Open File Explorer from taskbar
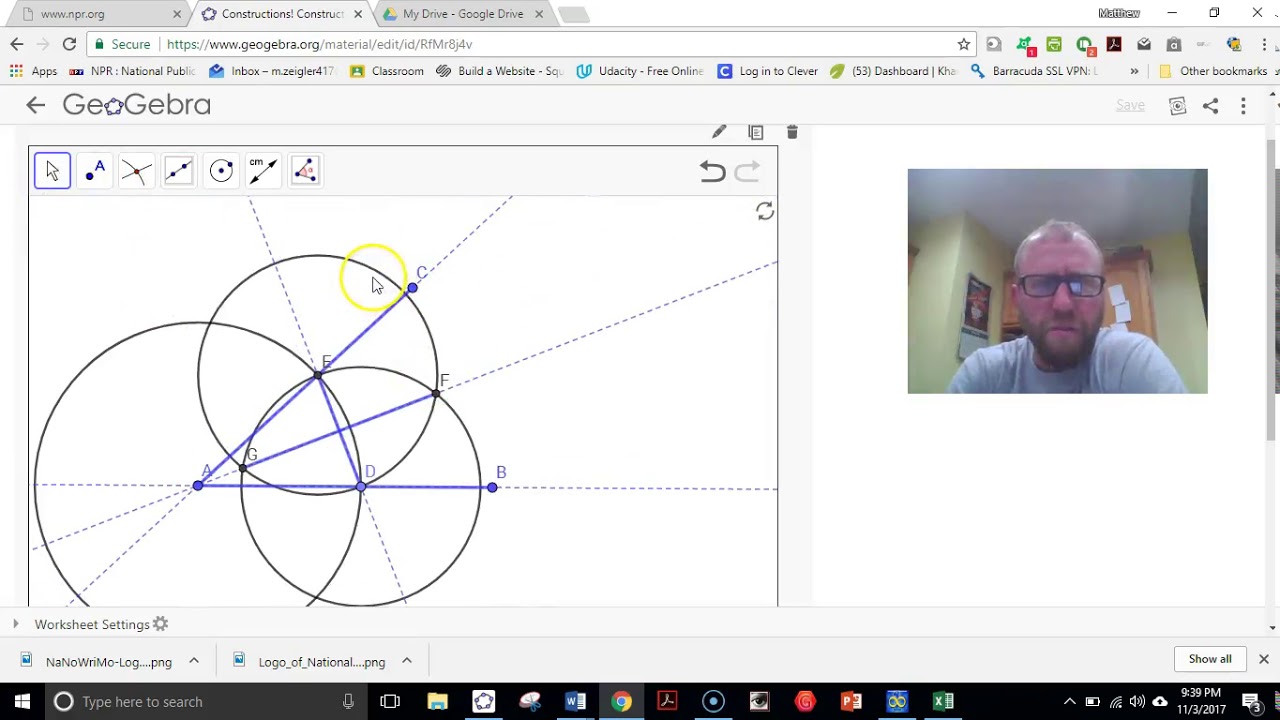The width and height of the screenshot is (1280, 720). (x=437, y=701)
